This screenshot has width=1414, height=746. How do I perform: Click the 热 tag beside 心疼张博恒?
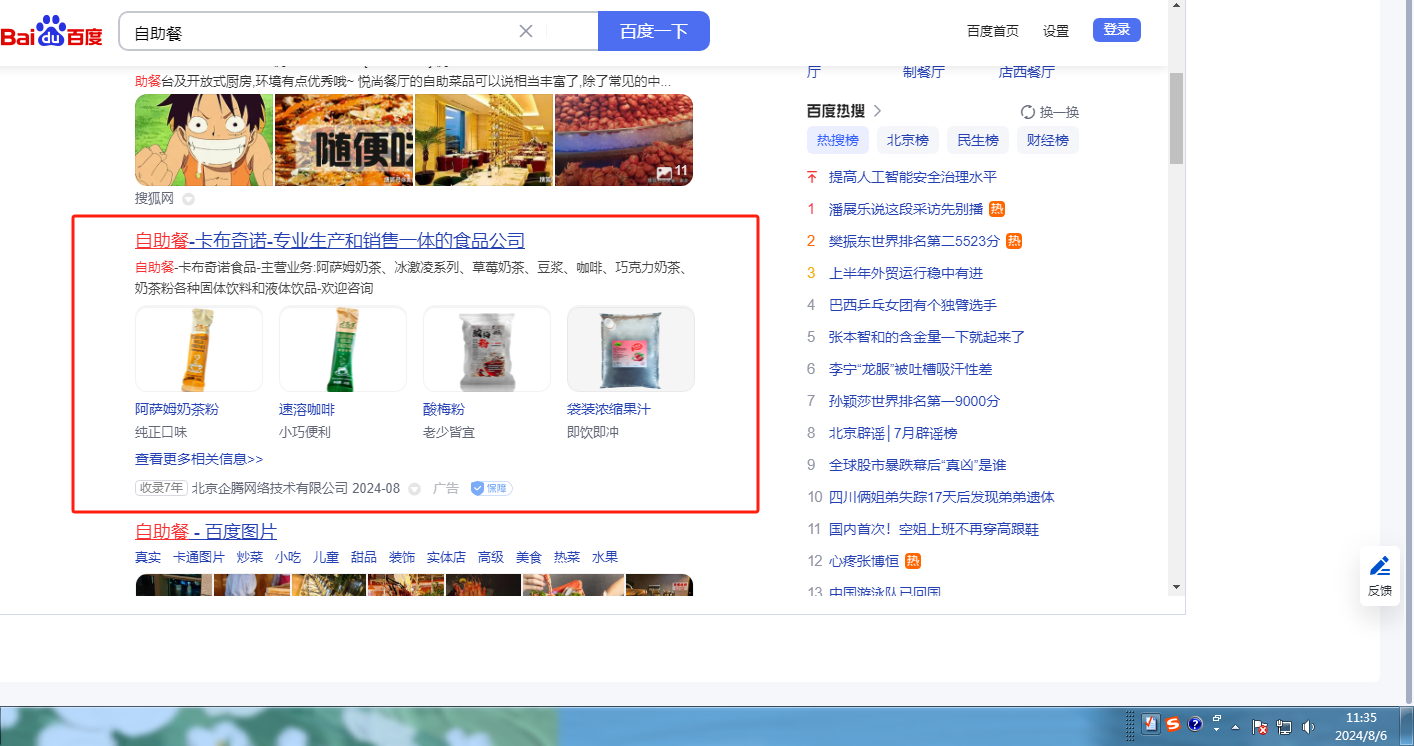913,561
